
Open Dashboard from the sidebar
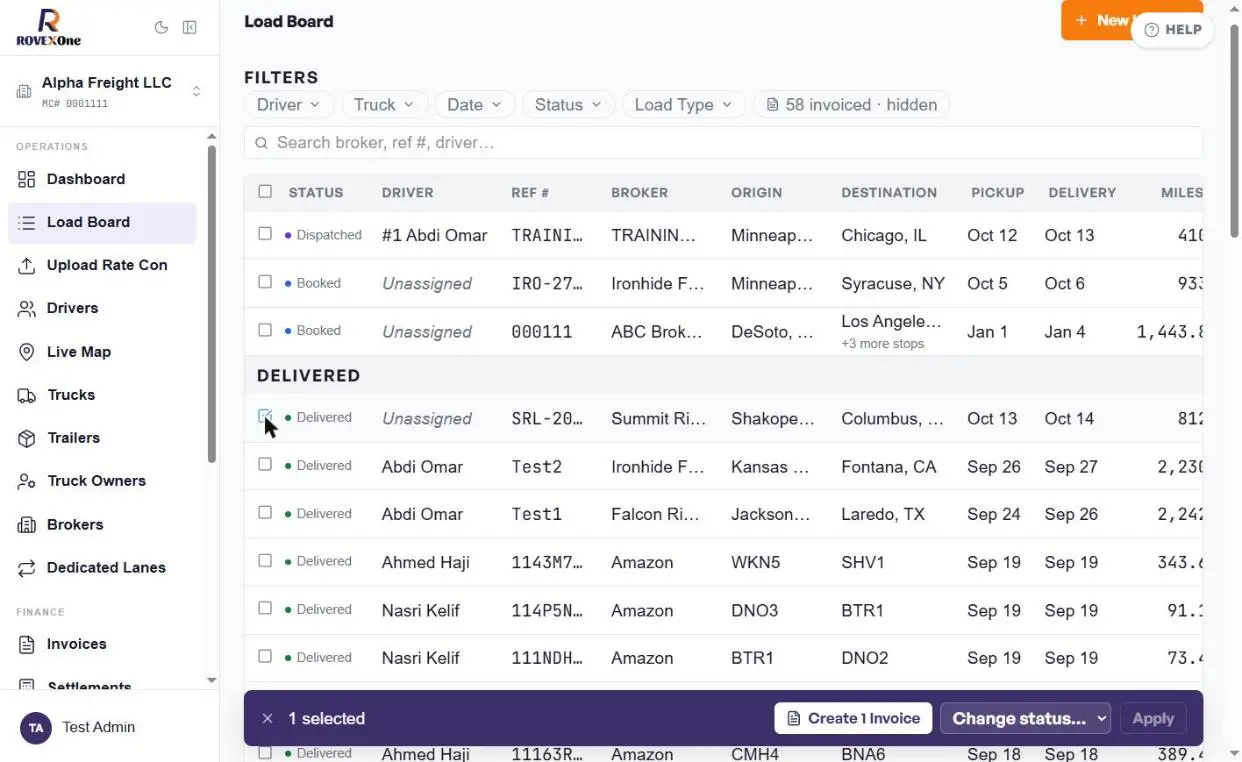click(x=102, y=179)
